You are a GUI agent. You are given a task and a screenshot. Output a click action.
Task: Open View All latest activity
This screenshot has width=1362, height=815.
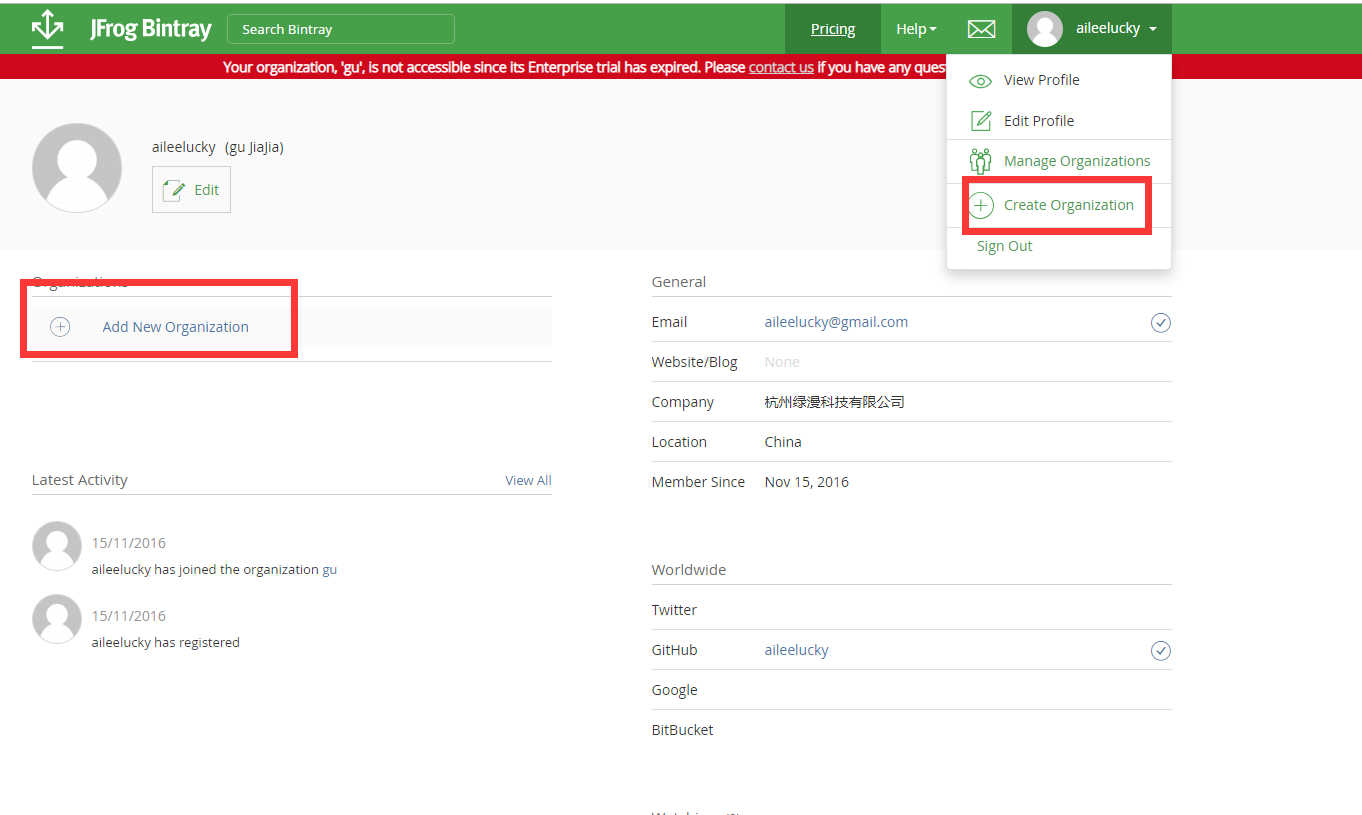pyautogui.click(x=528, y=481)
